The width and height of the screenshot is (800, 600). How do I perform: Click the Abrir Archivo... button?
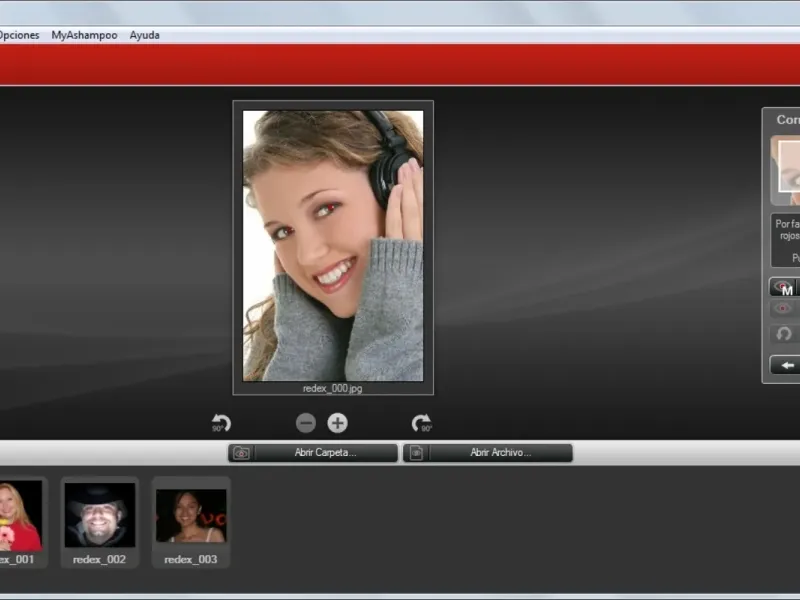(500, 453)
